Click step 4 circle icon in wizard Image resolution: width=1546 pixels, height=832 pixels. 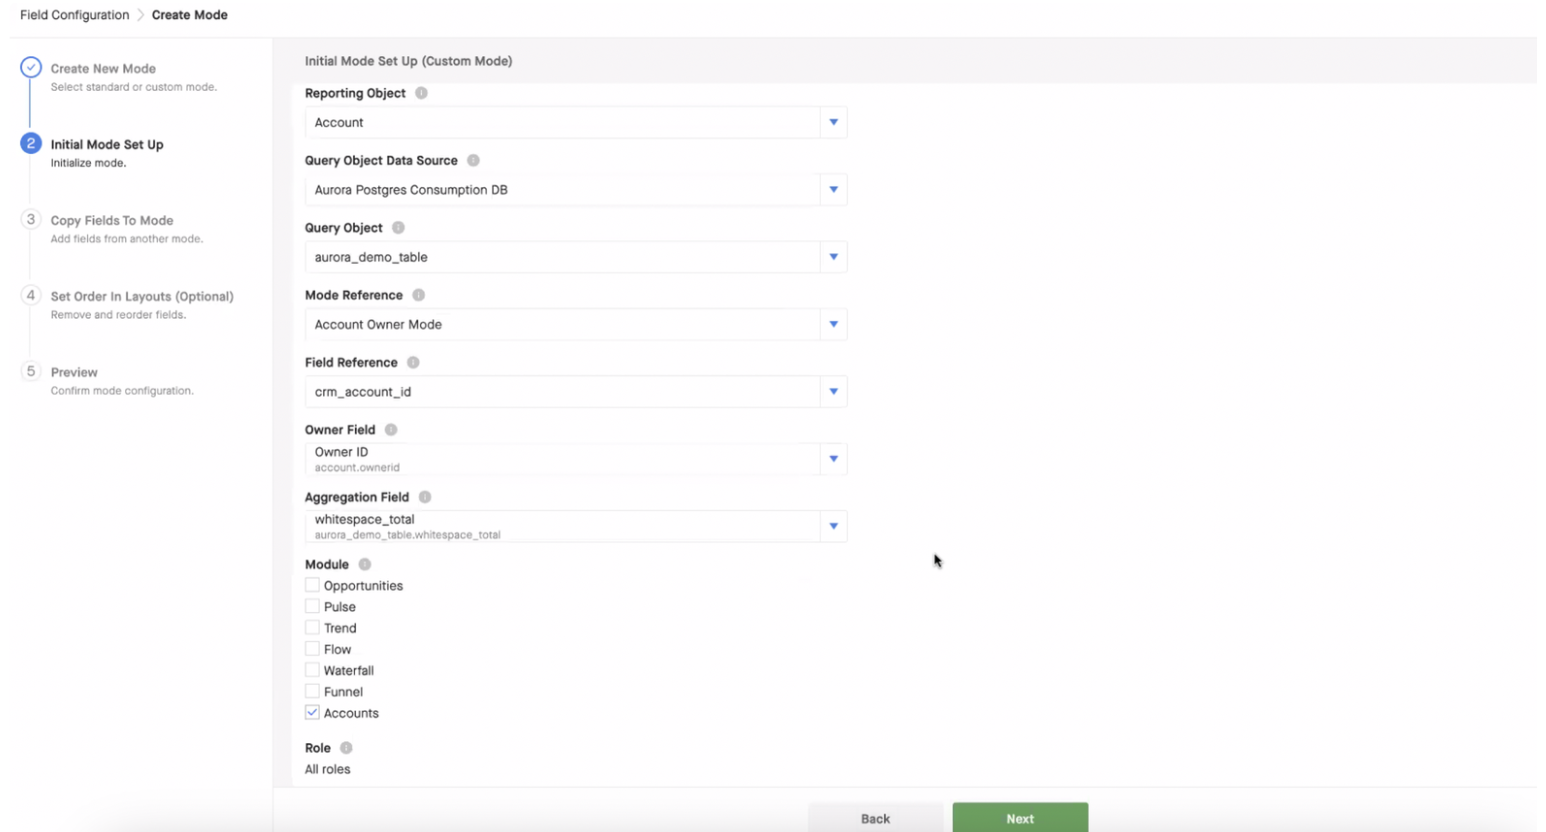[x=31, y=295]
